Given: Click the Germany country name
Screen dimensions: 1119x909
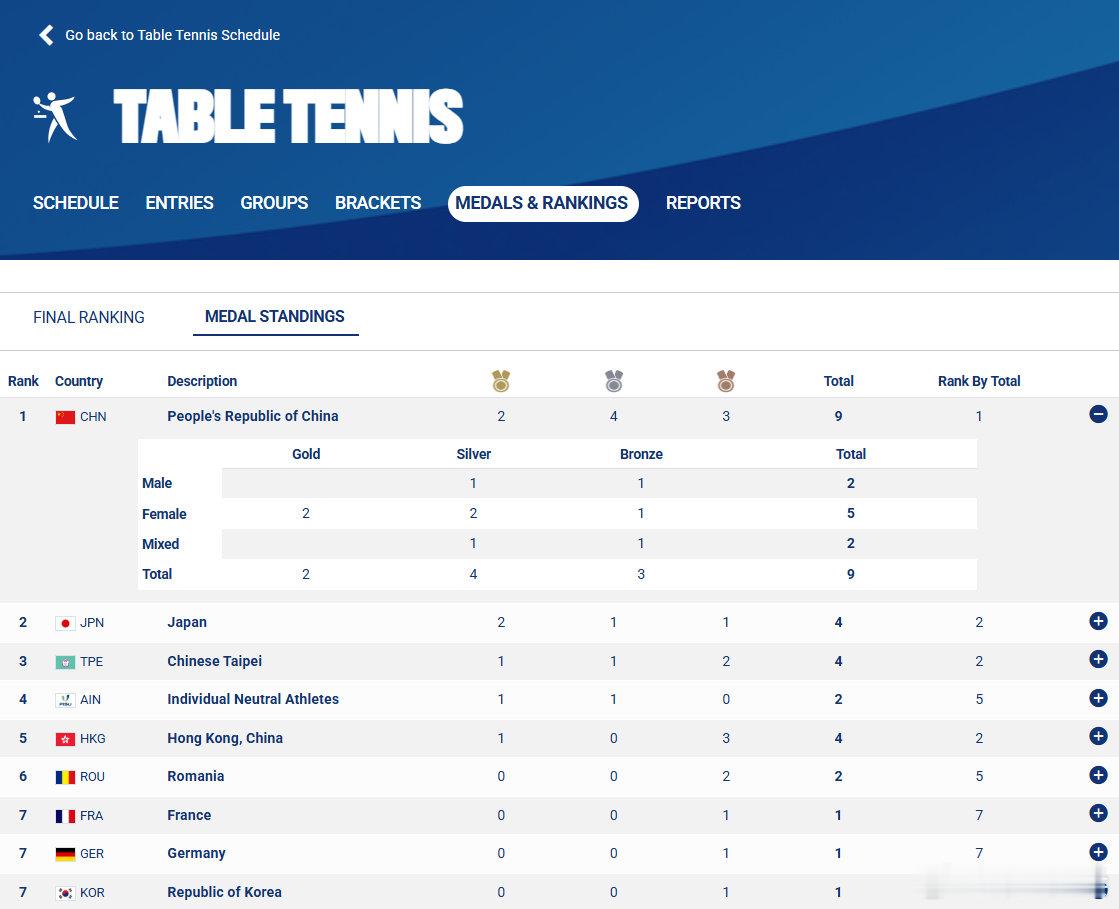Looking at the screenshot, I should tap(196, 853).
